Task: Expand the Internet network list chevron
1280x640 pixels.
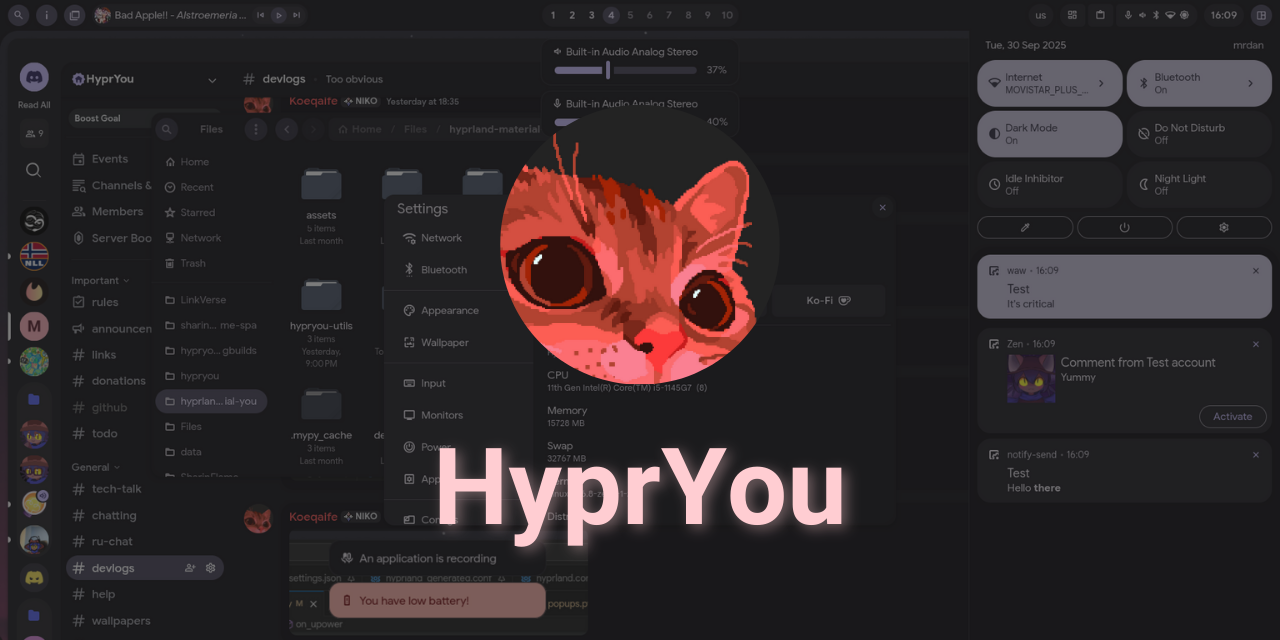Action: pyautogui.click(x=1101, y=83)
